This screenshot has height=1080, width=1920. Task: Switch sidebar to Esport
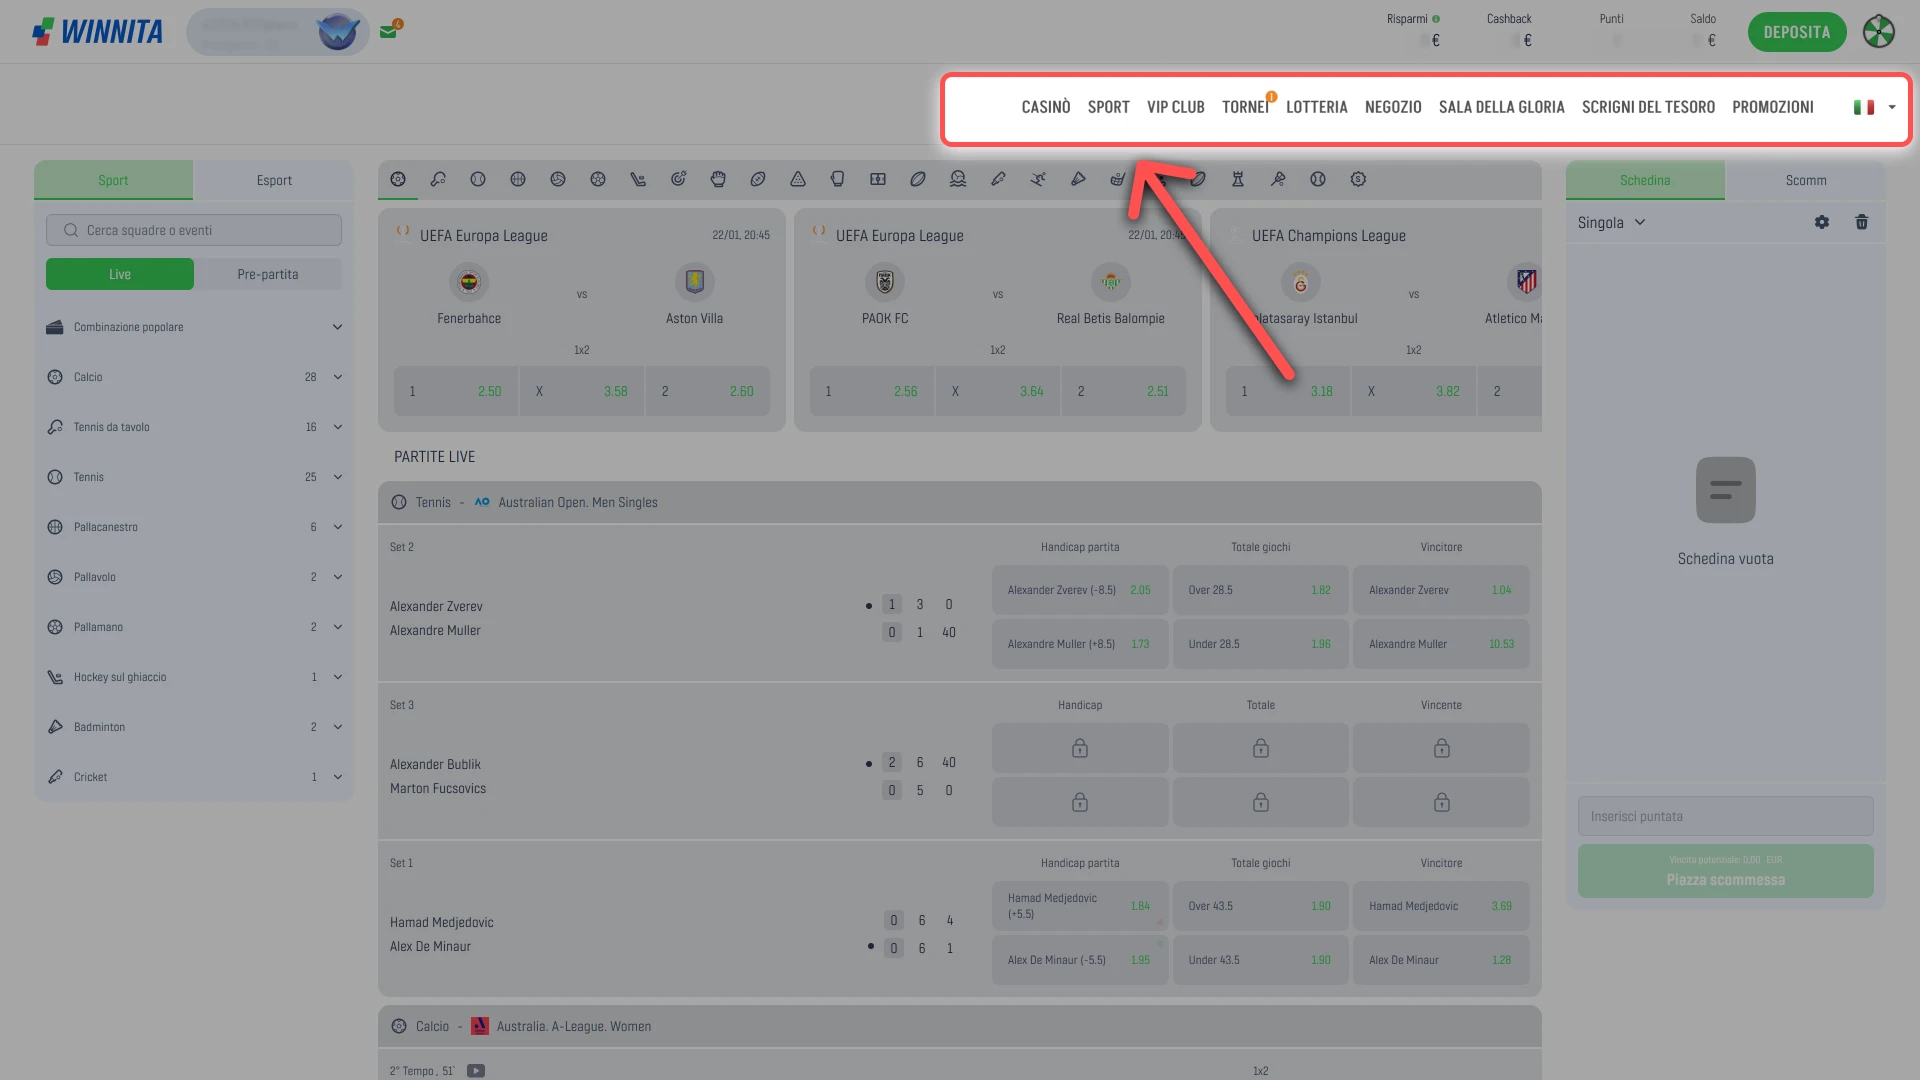(274, 180)
